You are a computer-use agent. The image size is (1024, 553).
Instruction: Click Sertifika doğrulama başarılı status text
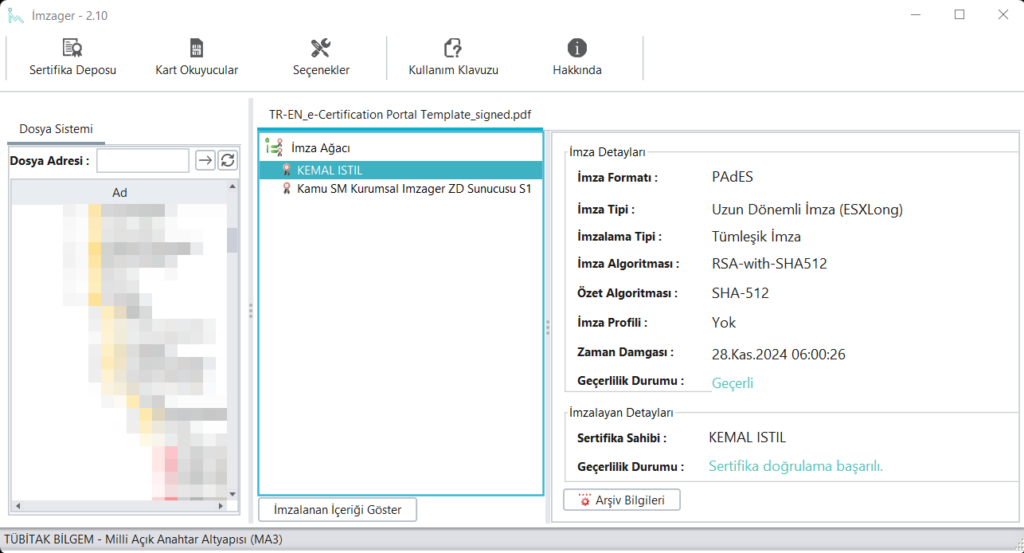click(795, 466)
